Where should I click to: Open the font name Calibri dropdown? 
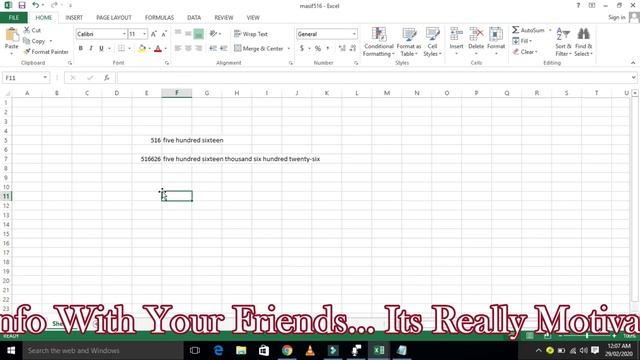(124, 34)
